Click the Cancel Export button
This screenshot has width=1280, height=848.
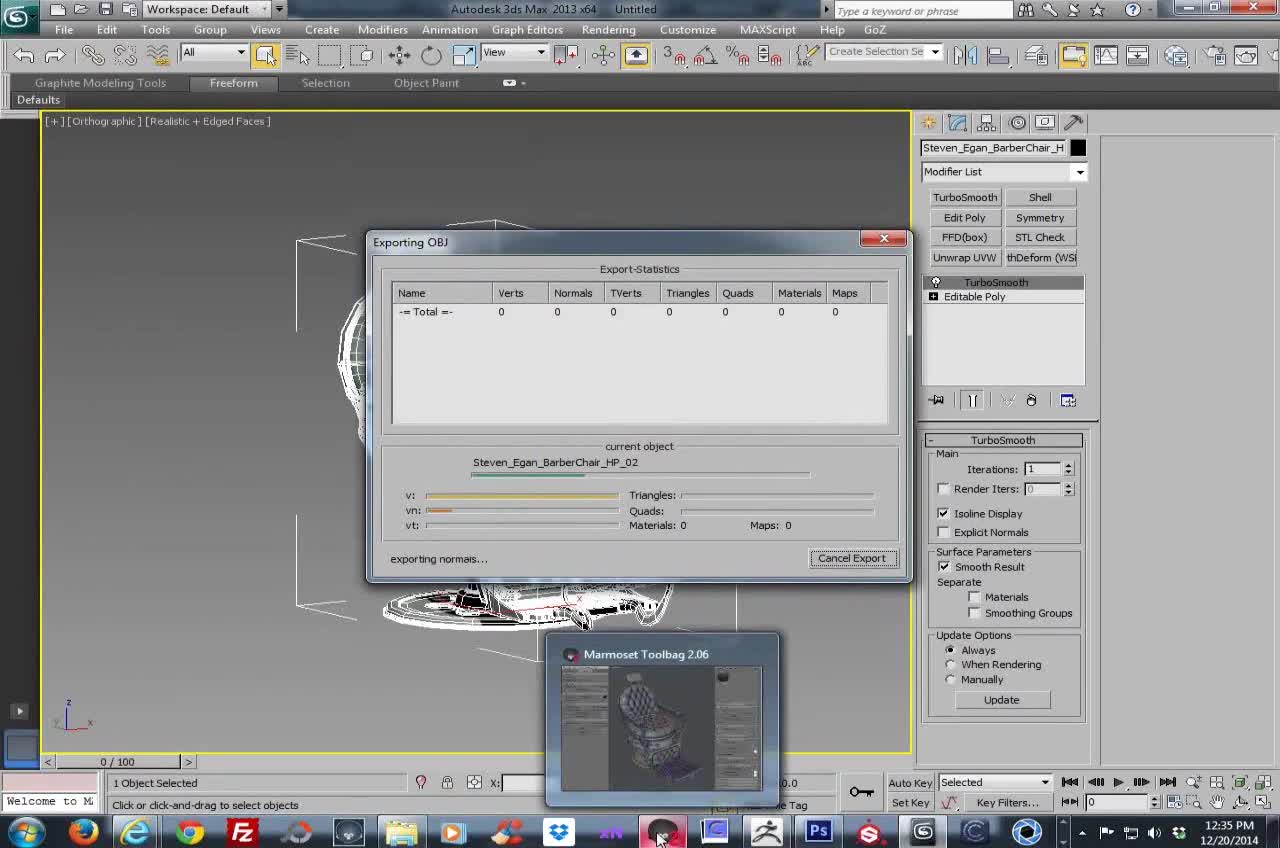coord(852,558)
